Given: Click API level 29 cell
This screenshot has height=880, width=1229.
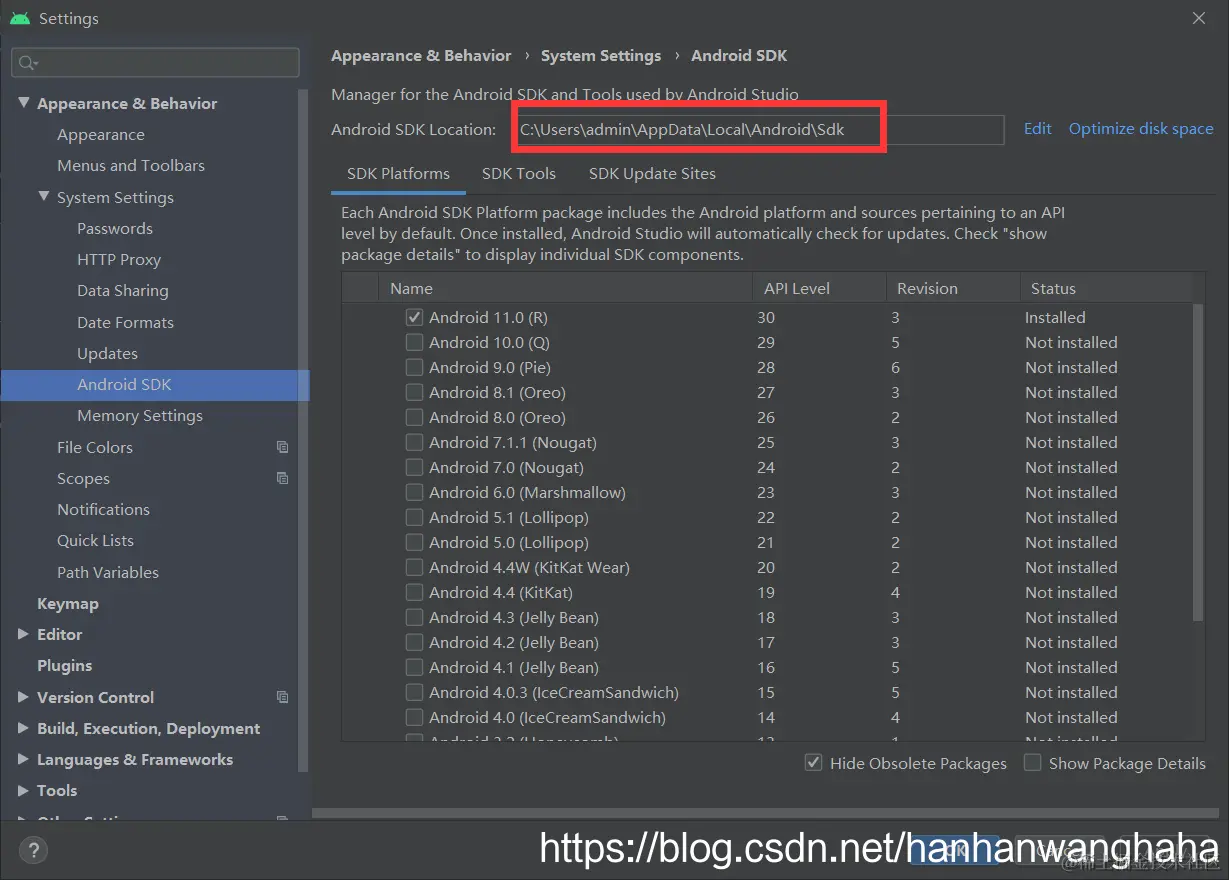Looking at the screenshot, I should (766, 342).
